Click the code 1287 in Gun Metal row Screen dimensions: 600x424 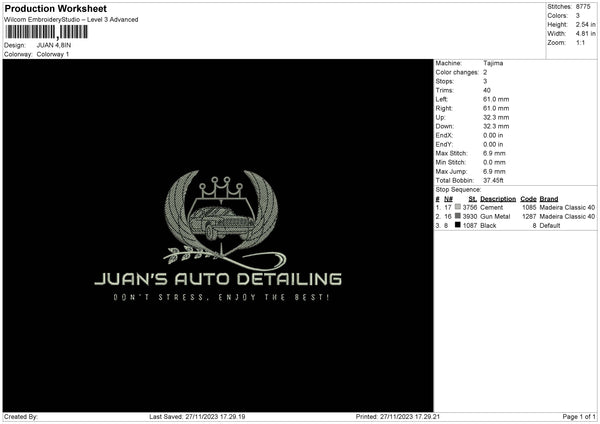[529, 217]
